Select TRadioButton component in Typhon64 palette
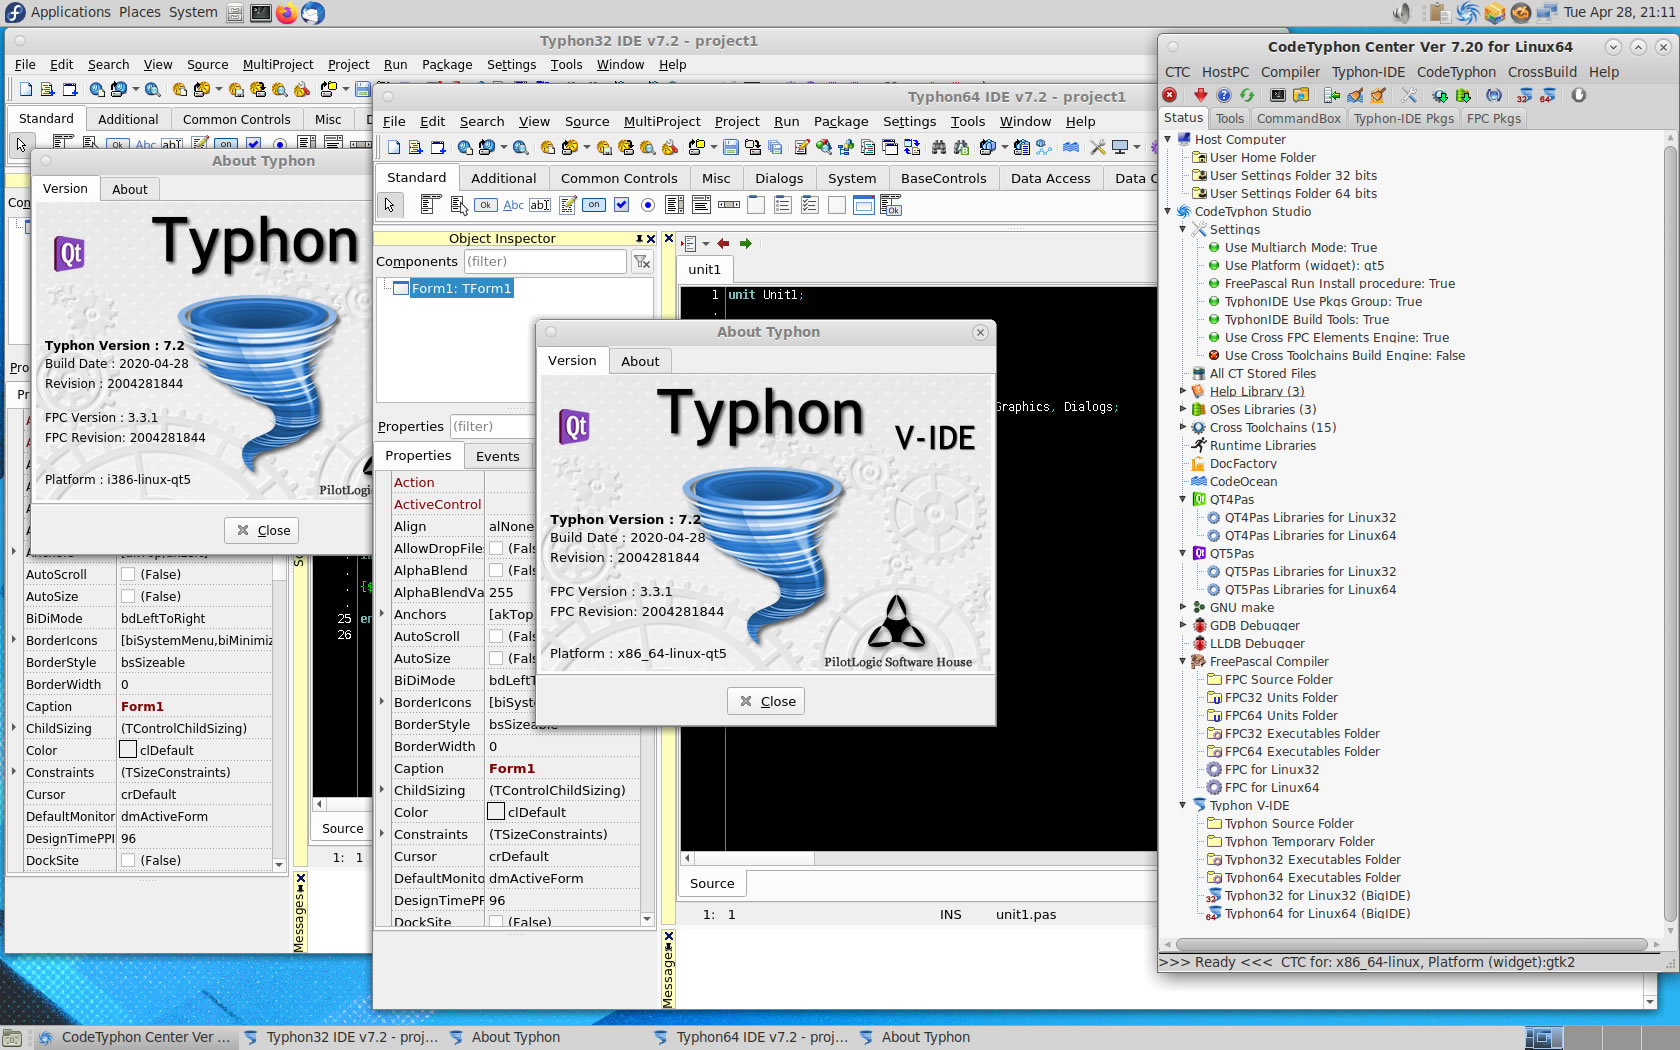Screen dimensions: 1680x1050 (648, 205)
